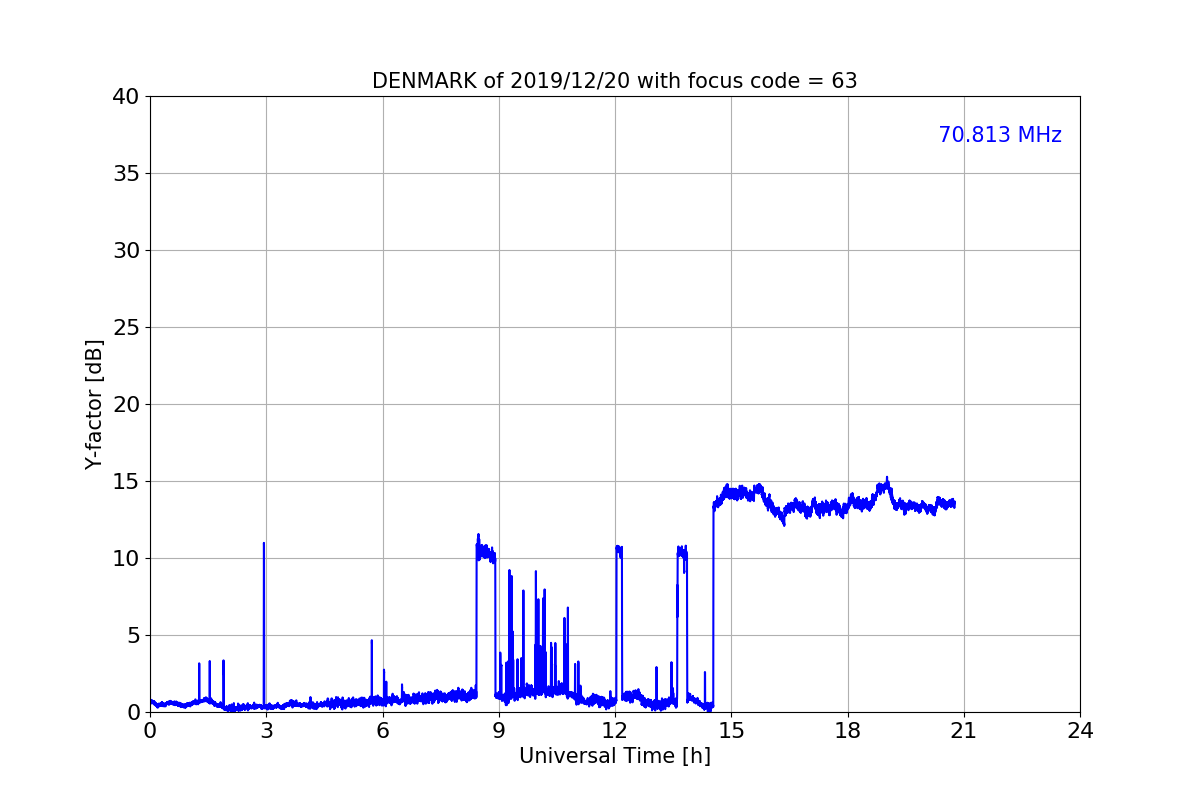
Task: Click the y-axis tick label '35'
Action: pyautogui.click(x=126, y=174)
